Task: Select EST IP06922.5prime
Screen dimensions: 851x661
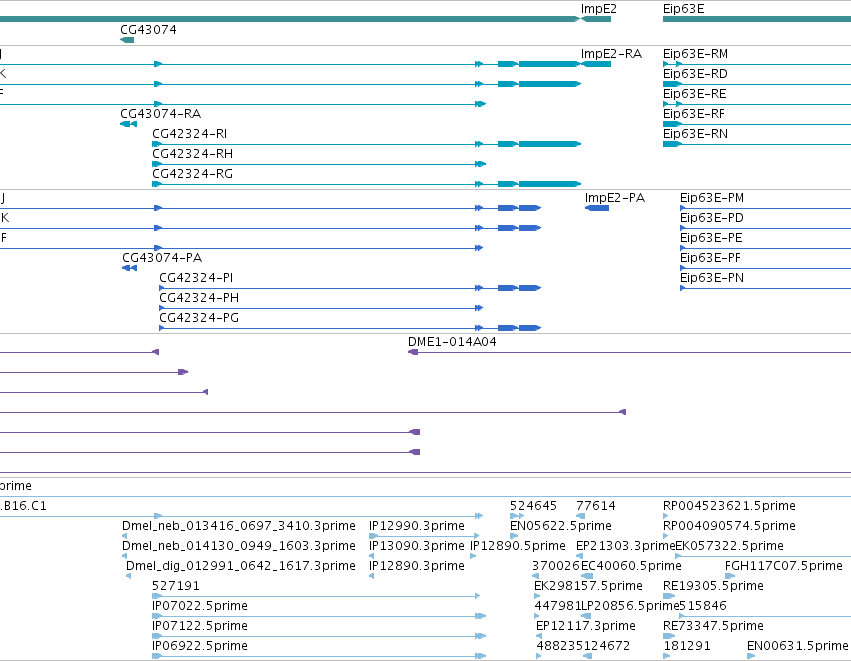Action: click(x=200, y=647)
